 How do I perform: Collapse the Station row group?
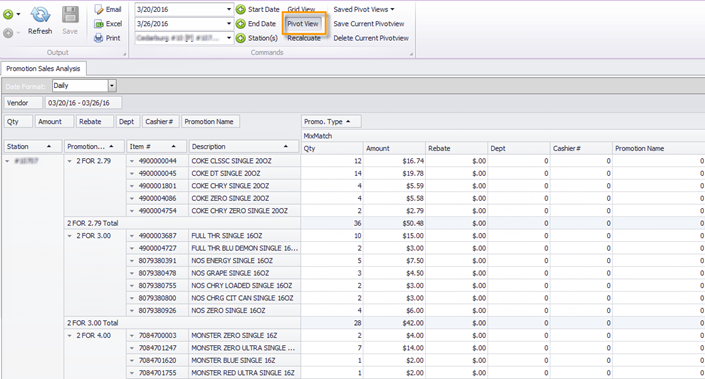pos(7,161)
